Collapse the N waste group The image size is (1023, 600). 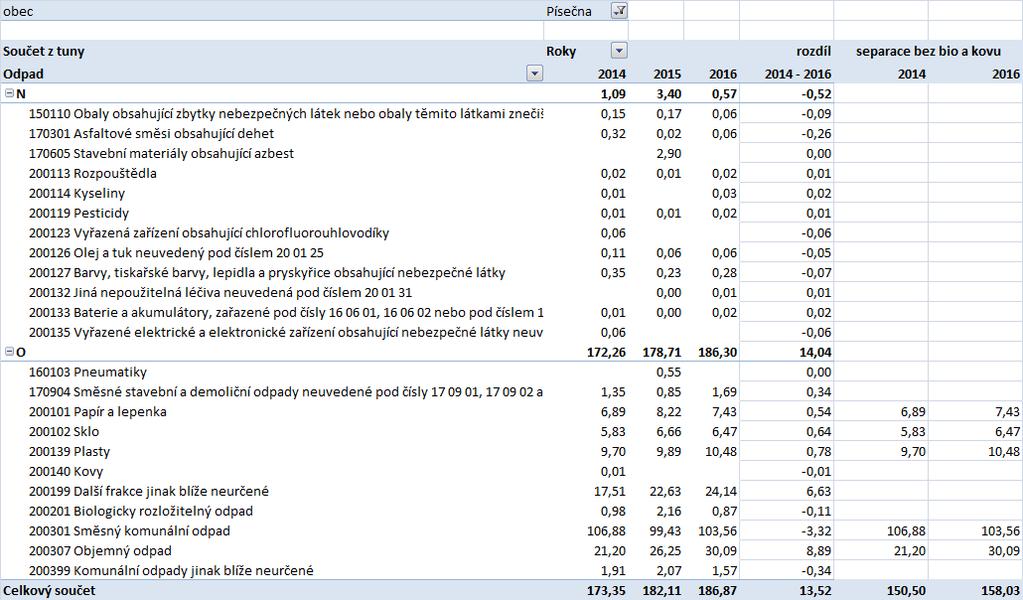9,93
